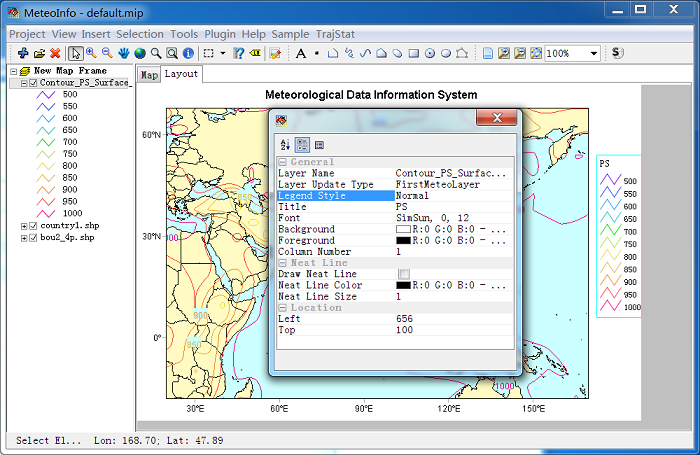
Task: Click the Neat Line Color black swatch
Action: click(x=403, y=285)
